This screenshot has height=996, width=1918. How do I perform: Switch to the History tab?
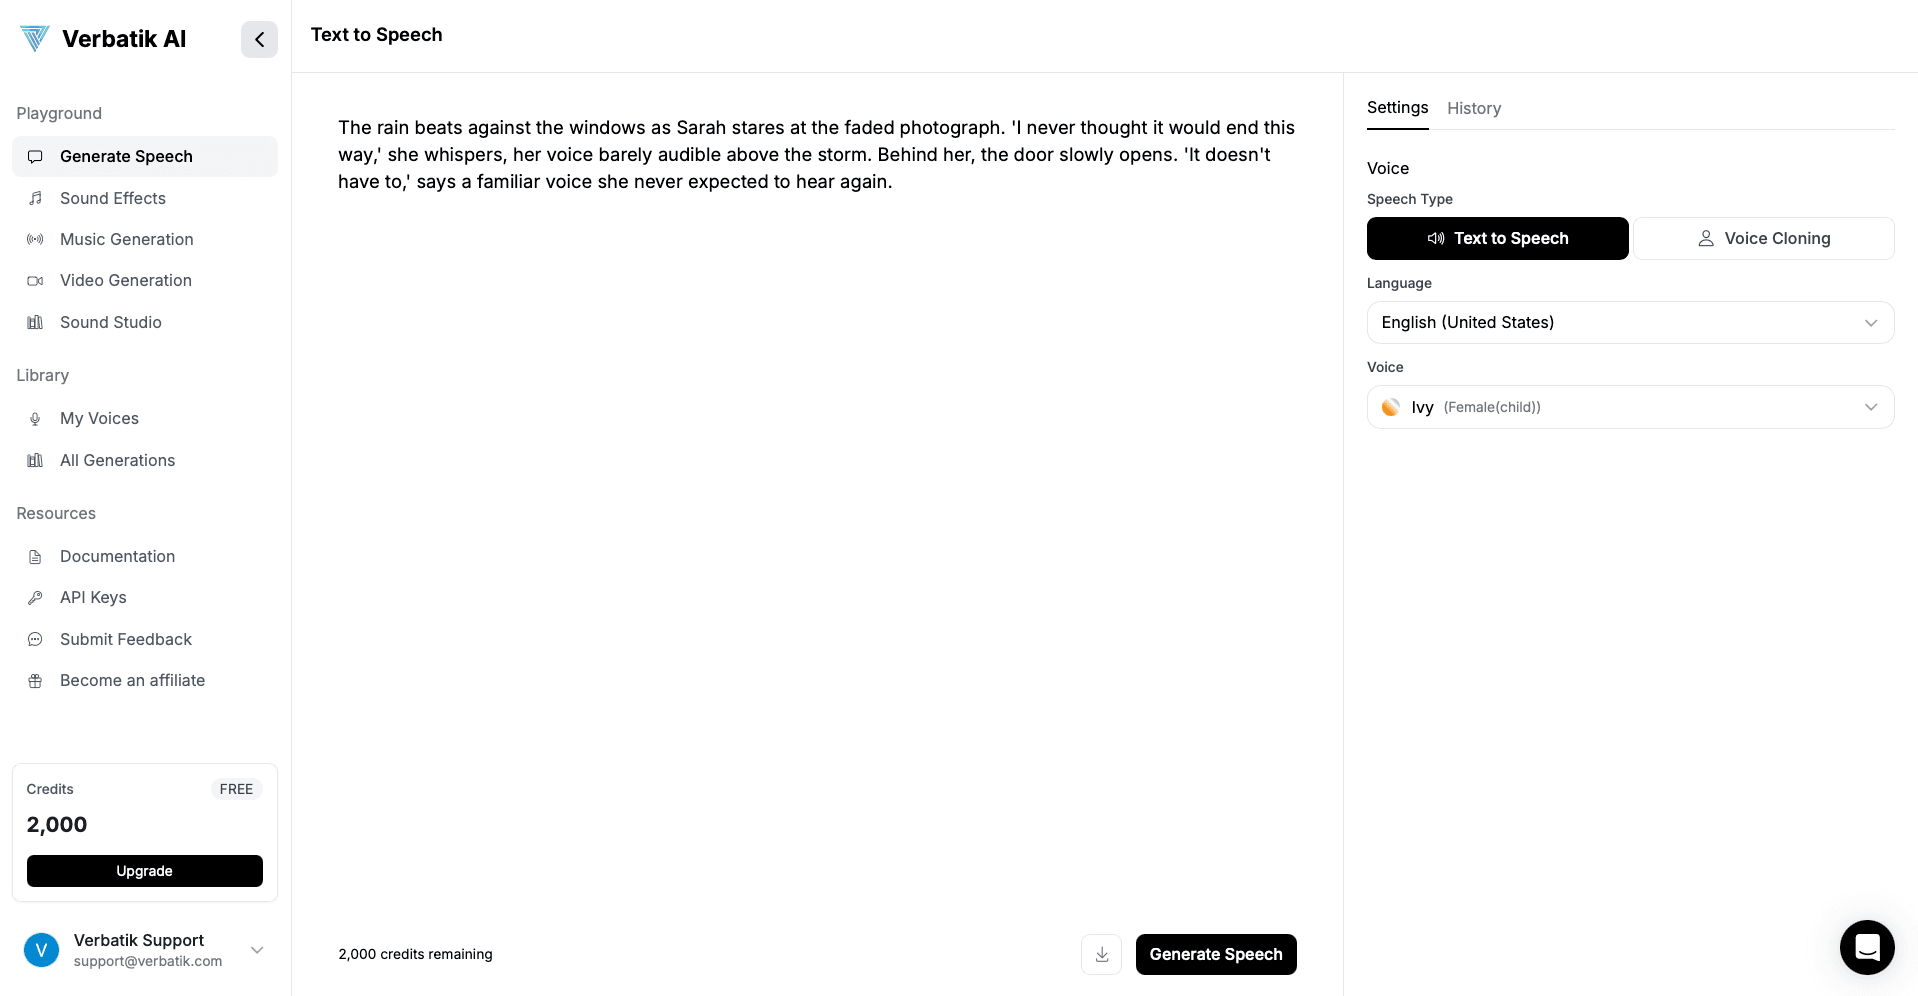1473,108
